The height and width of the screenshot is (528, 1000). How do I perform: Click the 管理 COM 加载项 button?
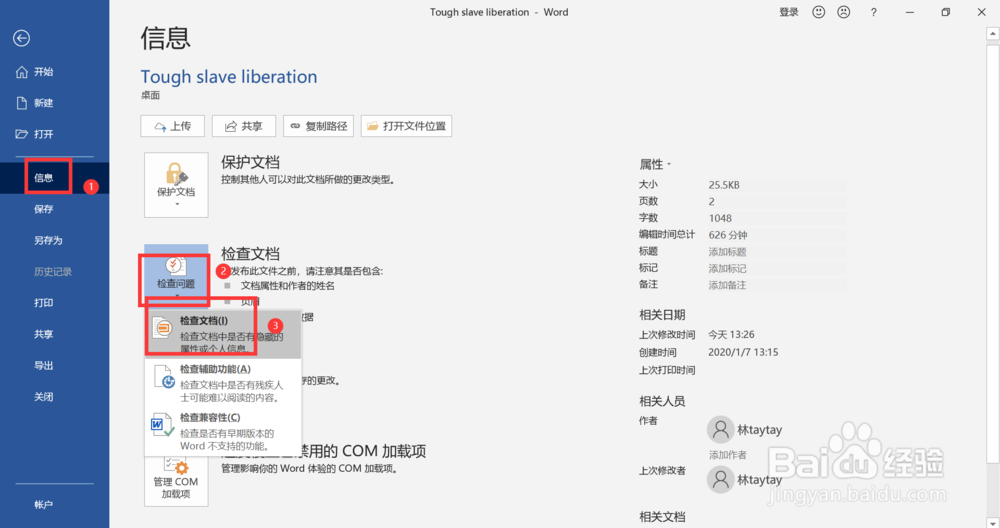pos(176,481)
